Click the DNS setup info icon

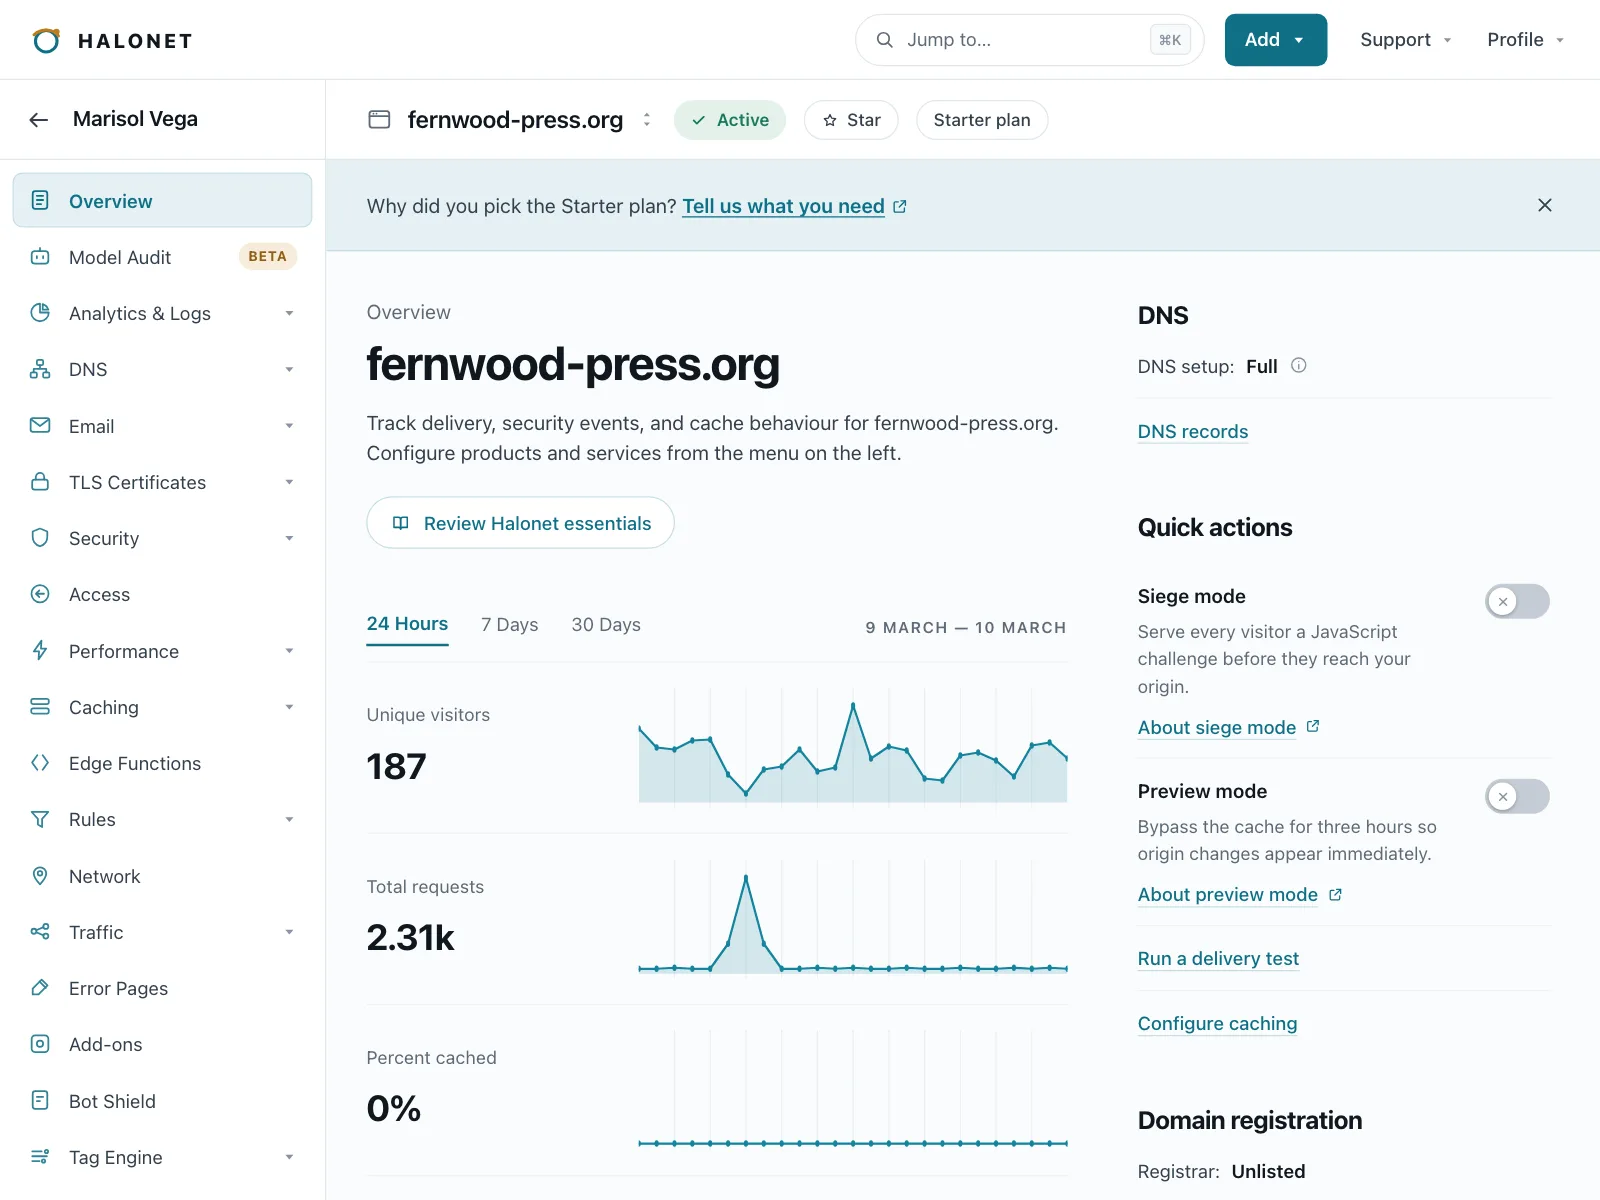click(x=1299, y=366)
